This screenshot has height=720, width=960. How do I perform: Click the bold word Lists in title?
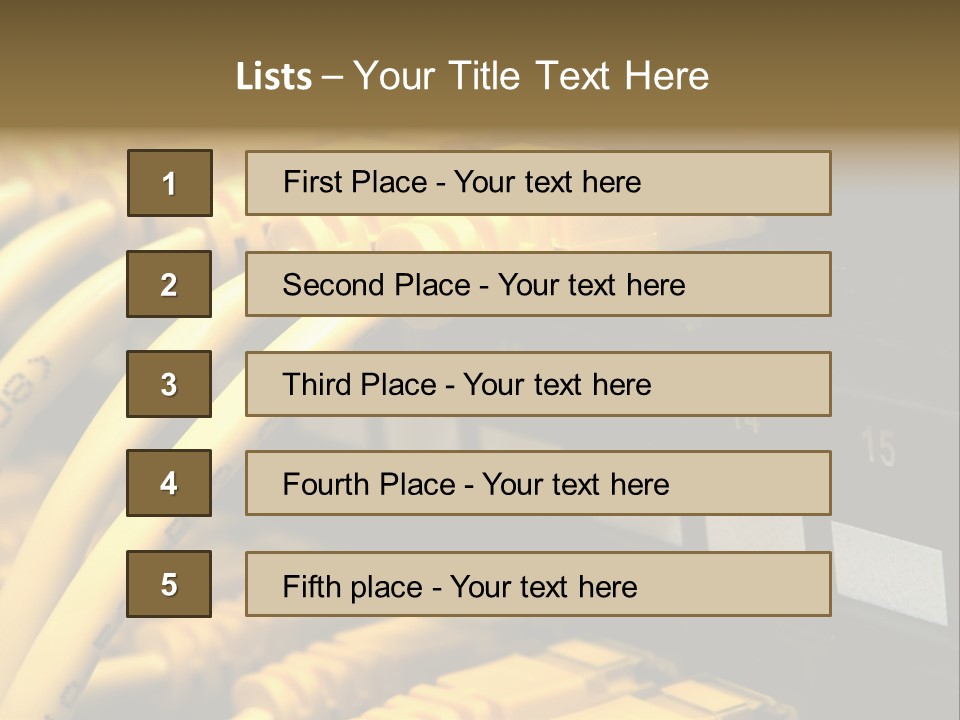click(x=273, y=77)
